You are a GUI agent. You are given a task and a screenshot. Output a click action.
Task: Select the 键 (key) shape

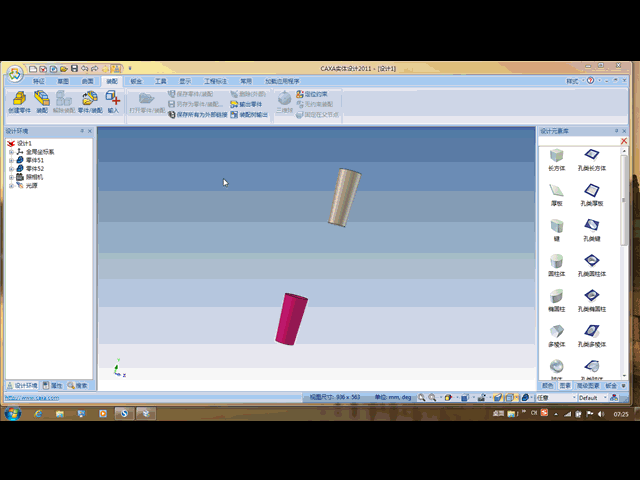coord(556,230)
